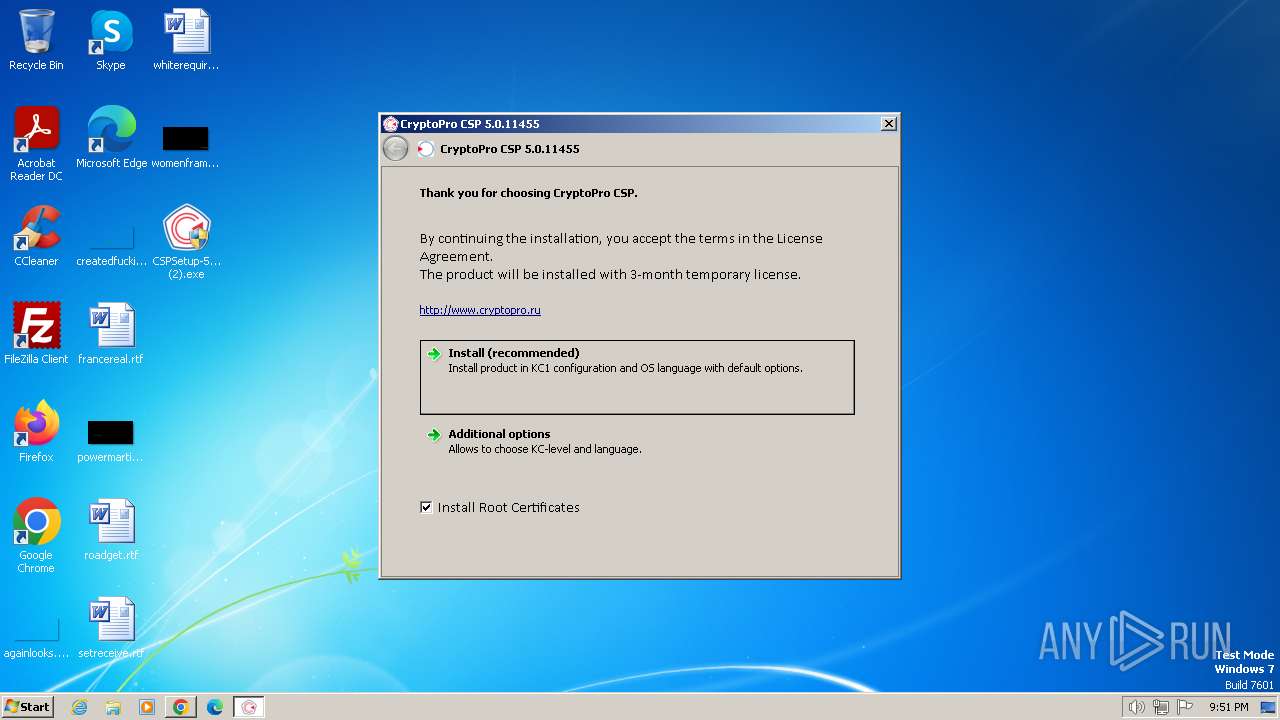Open roadget.rtf document
The image size is (1280, 720).
click(x=111, y=530)
